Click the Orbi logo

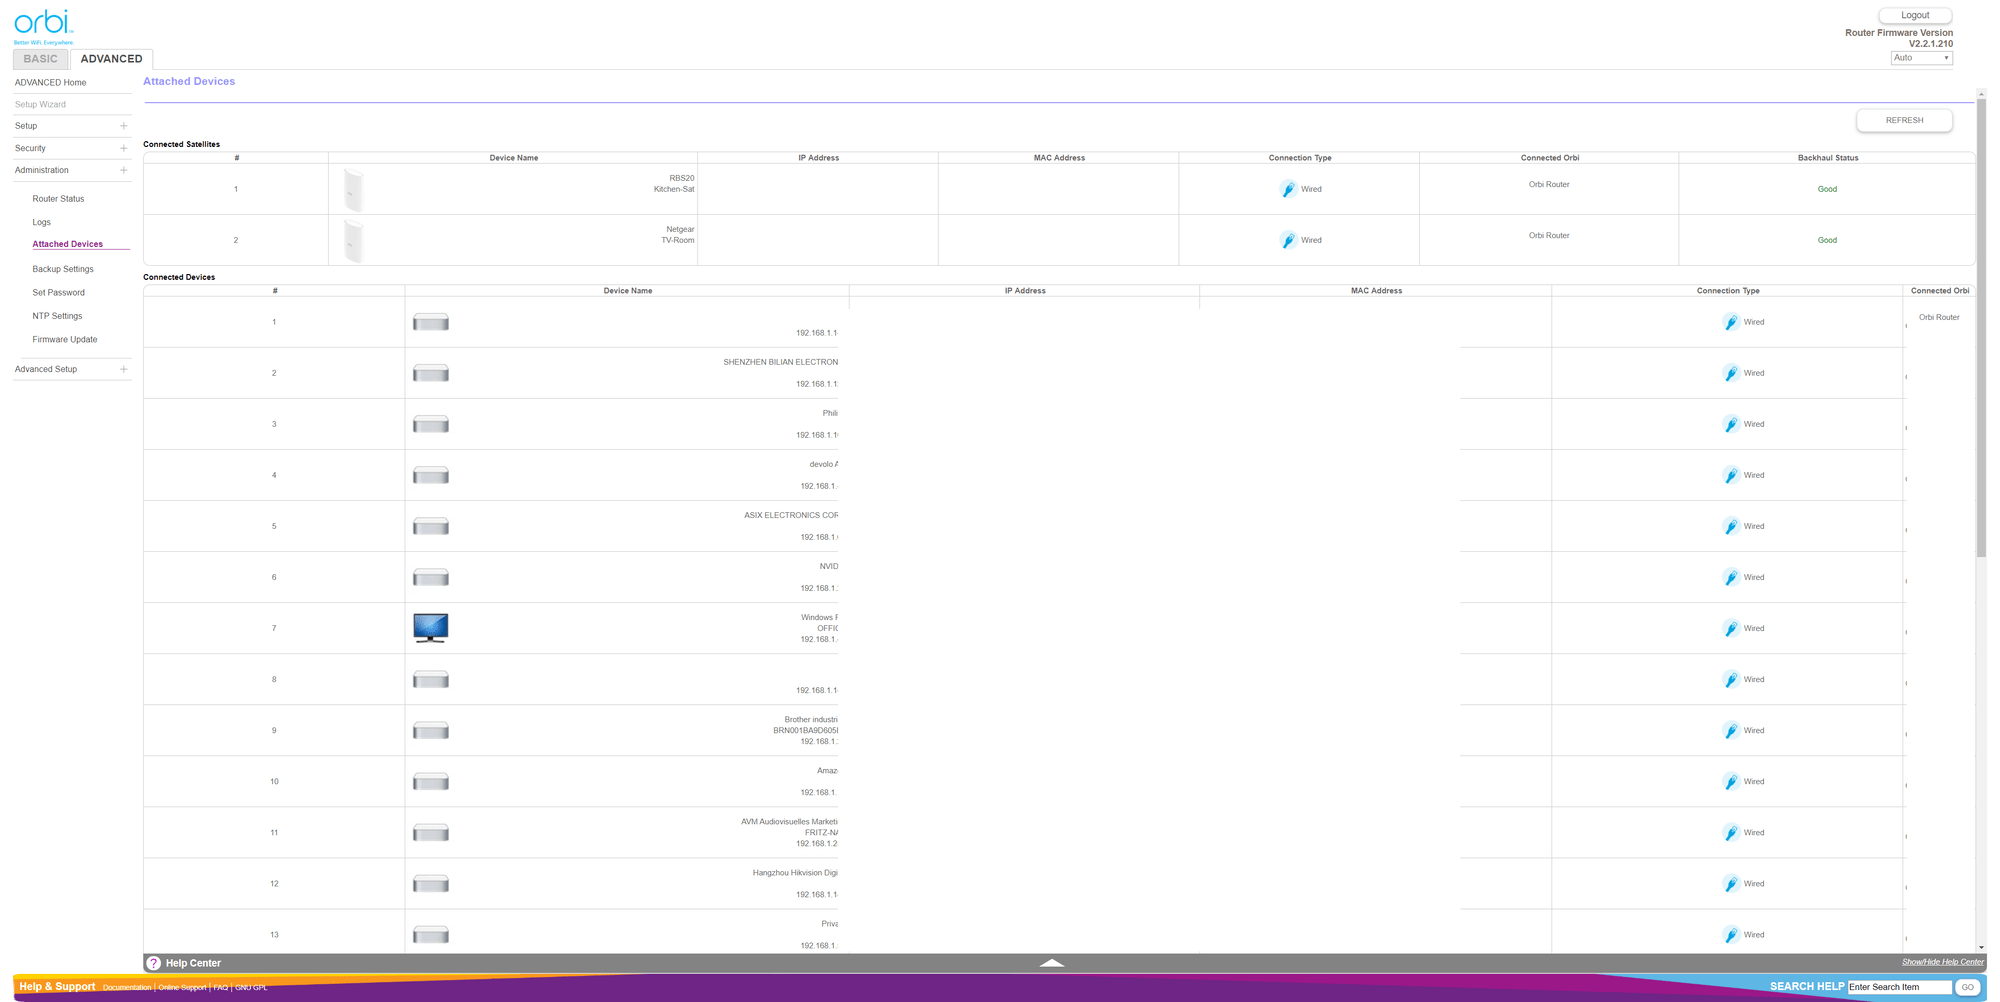[x=43, y=26]
